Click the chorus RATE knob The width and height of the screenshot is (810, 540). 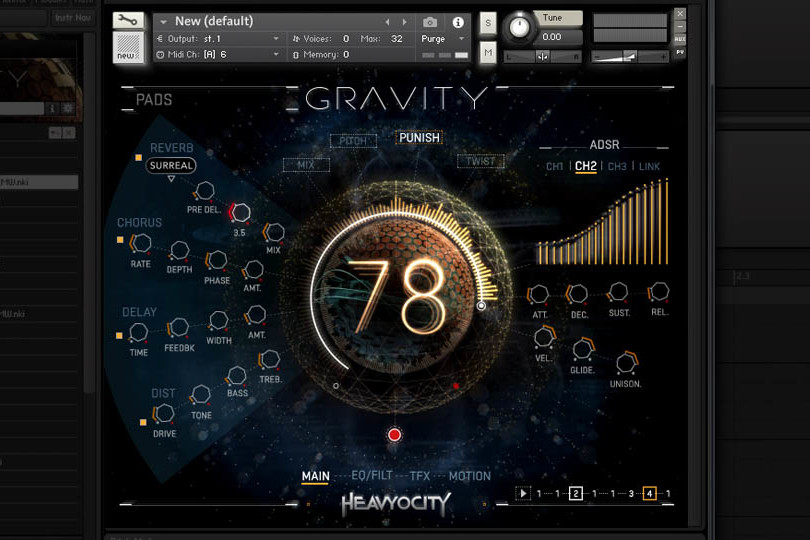141,243
